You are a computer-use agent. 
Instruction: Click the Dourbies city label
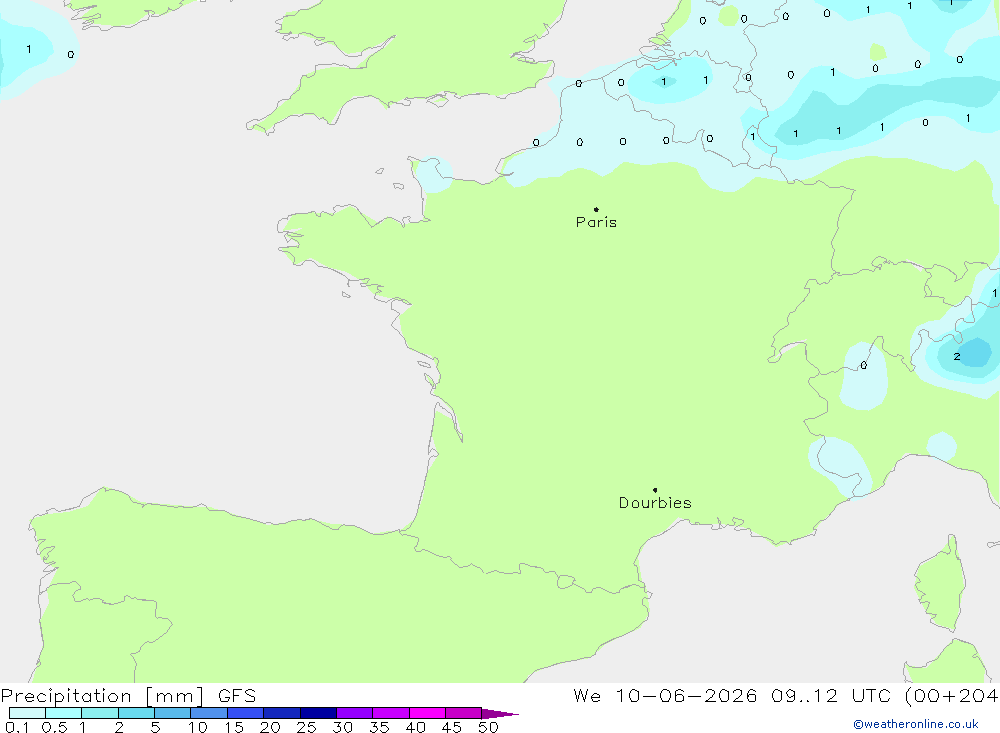tap(655, 503)
